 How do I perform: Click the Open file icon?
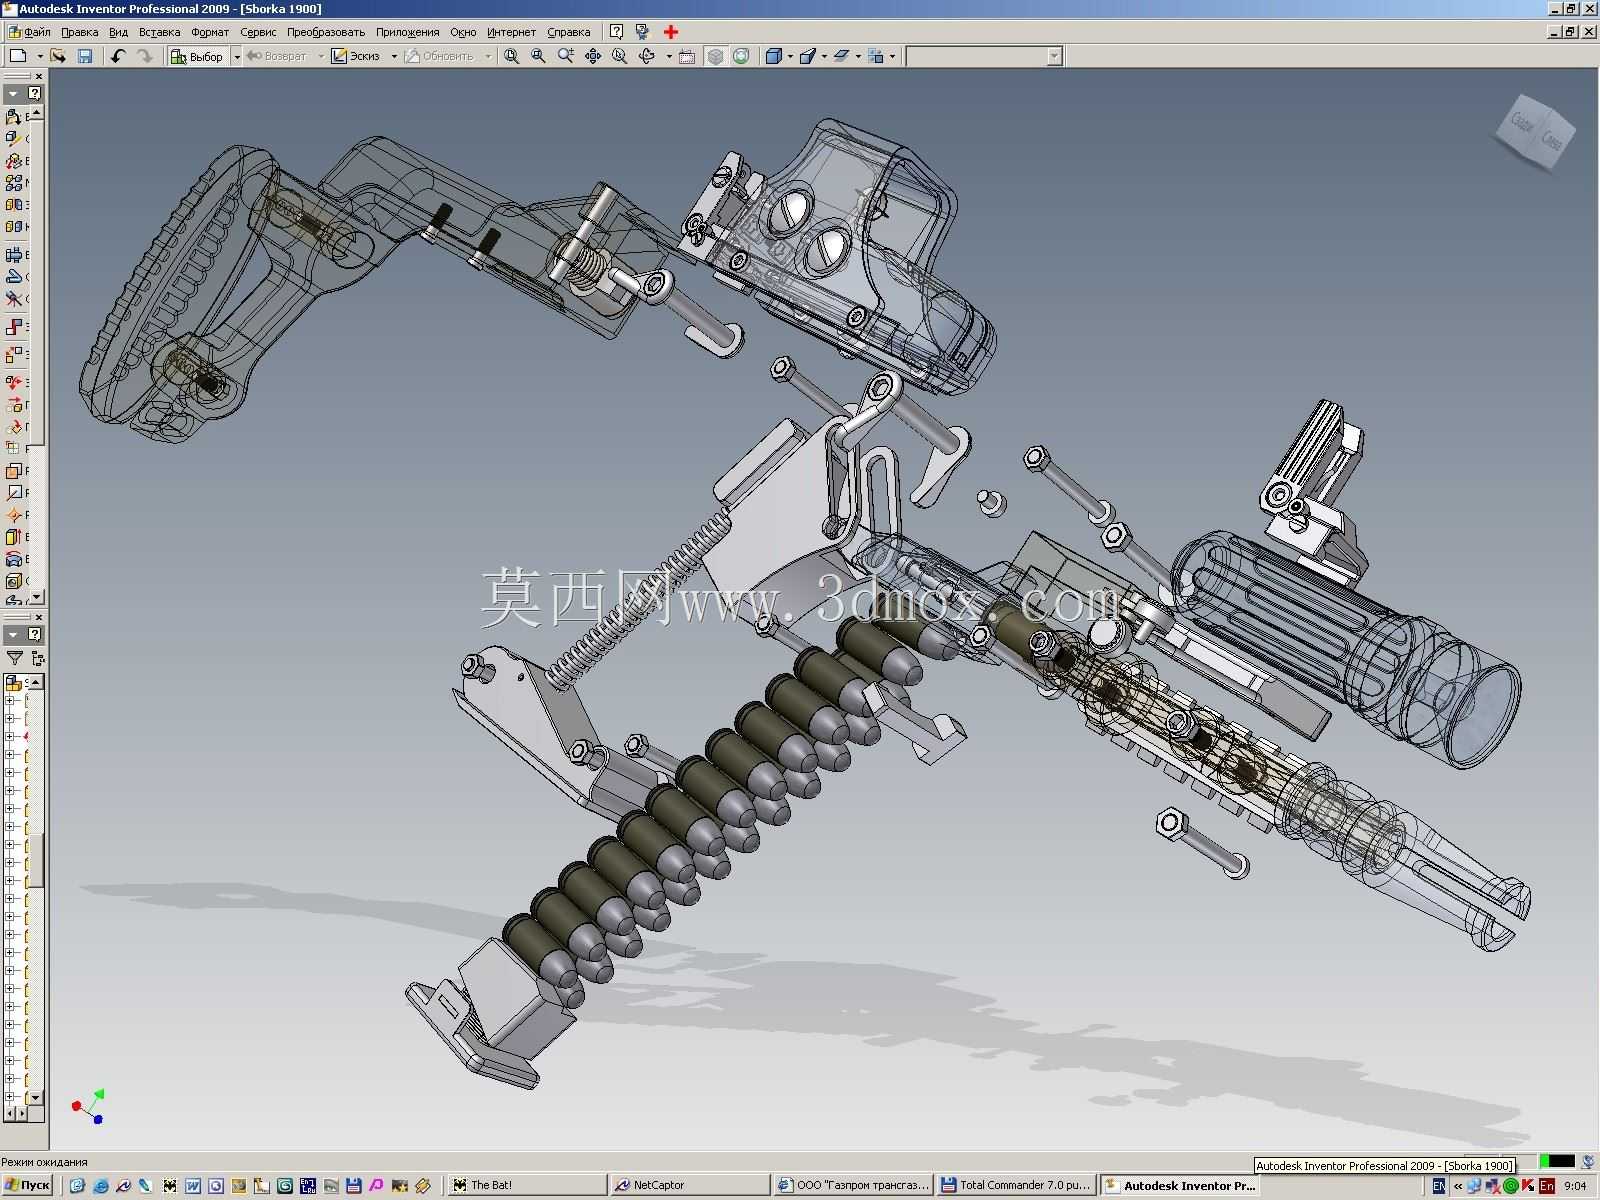tap(58, 56)
